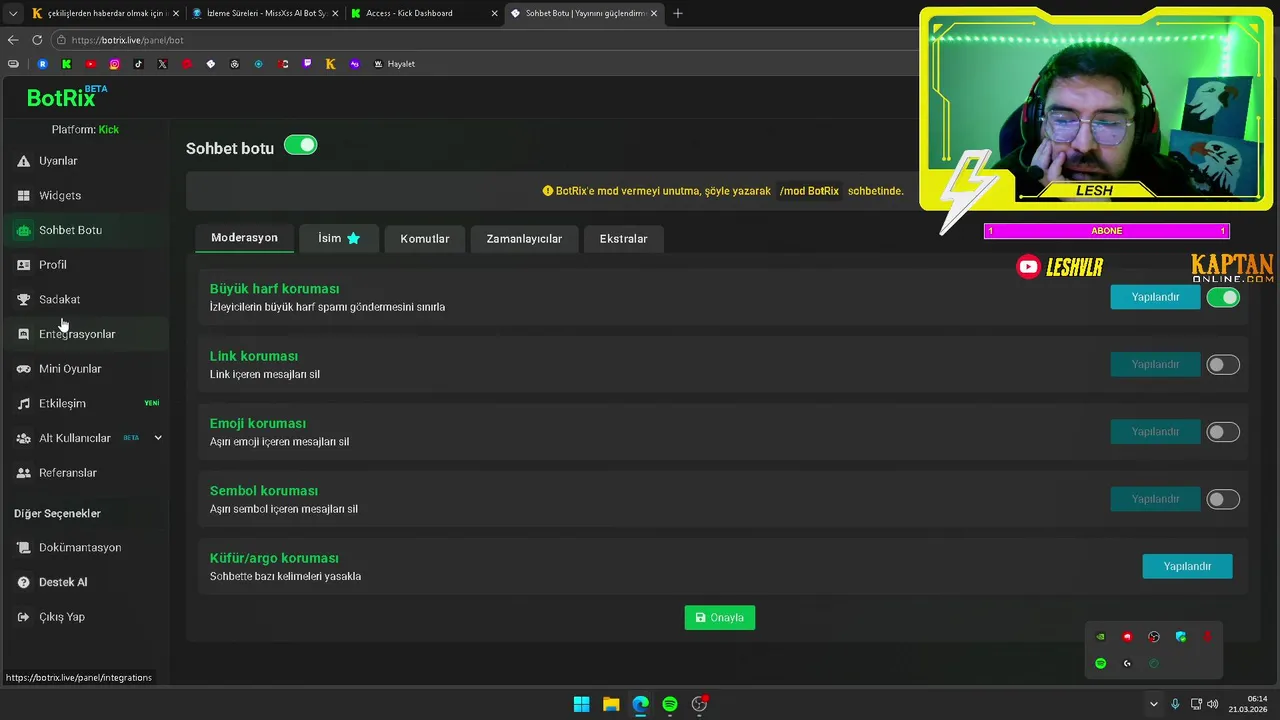Open Widgets via its grid icon

tap(24, 196)
